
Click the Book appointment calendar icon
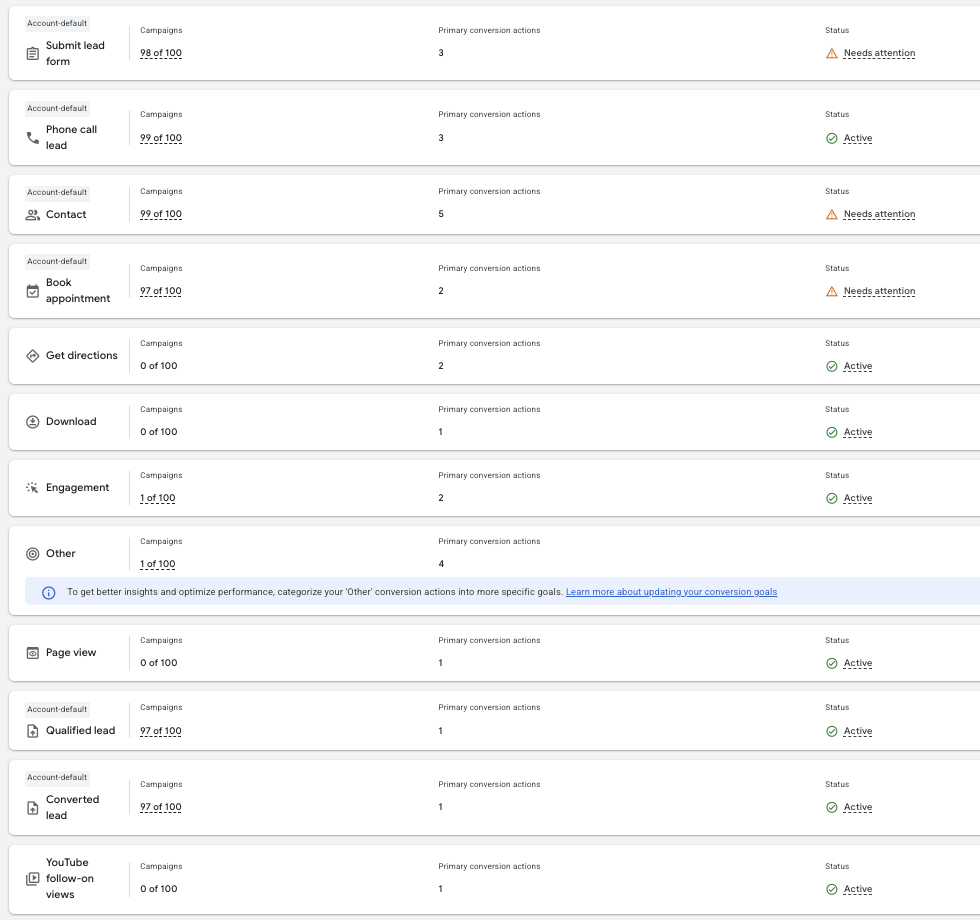click(x=32, y=291)
